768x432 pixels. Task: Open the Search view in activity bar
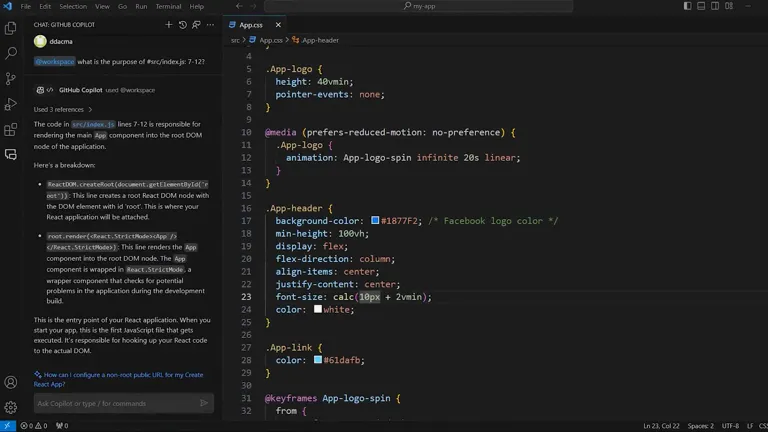tap(11, 53)
